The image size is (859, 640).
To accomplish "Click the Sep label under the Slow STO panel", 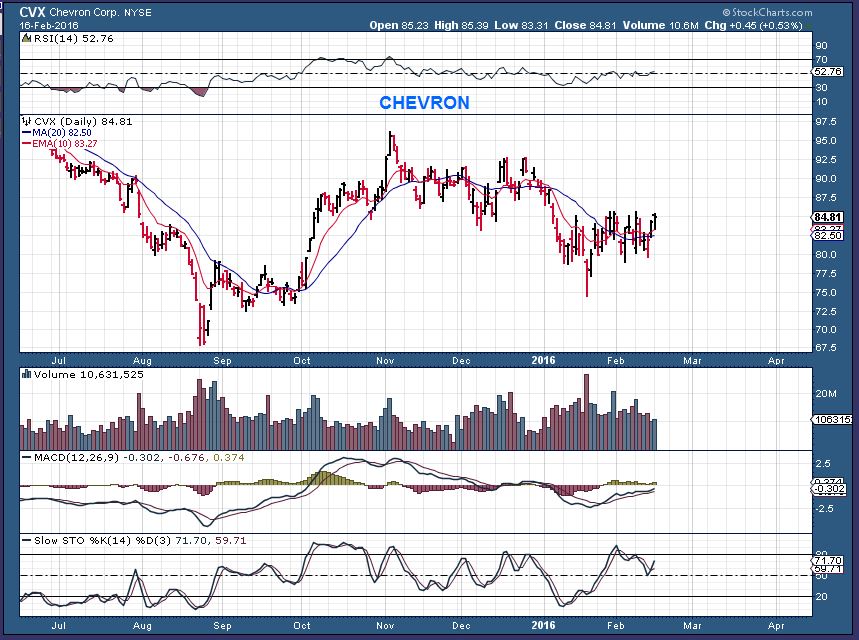I will [x=222, y=625].
